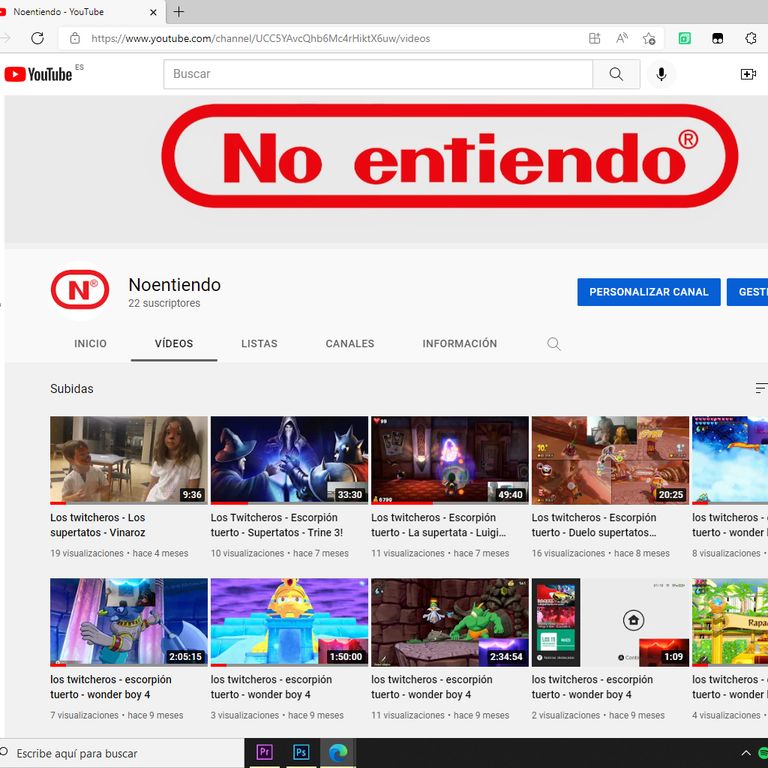View site info via padlock icon
The width and height of the screenshot is (768, 768).
click(74, 38)
